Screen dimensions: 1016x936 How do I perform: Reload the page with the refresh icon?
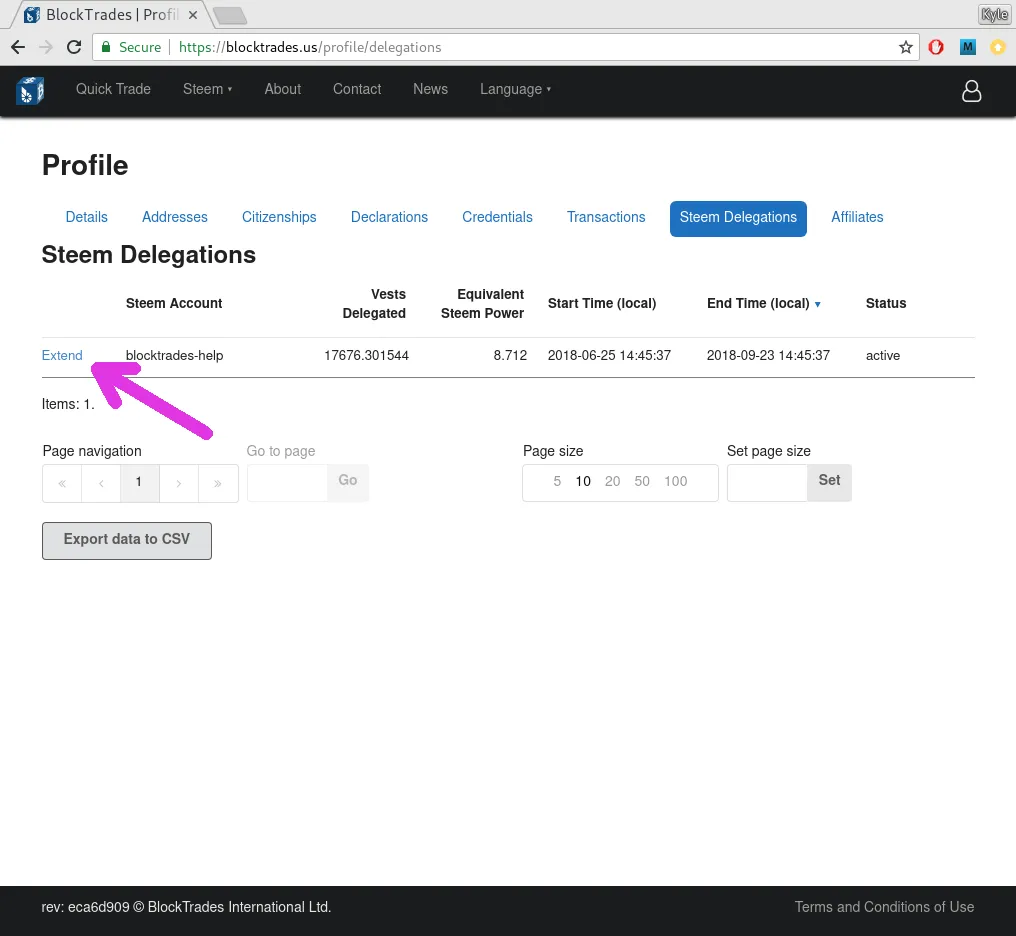click(74, 47)
